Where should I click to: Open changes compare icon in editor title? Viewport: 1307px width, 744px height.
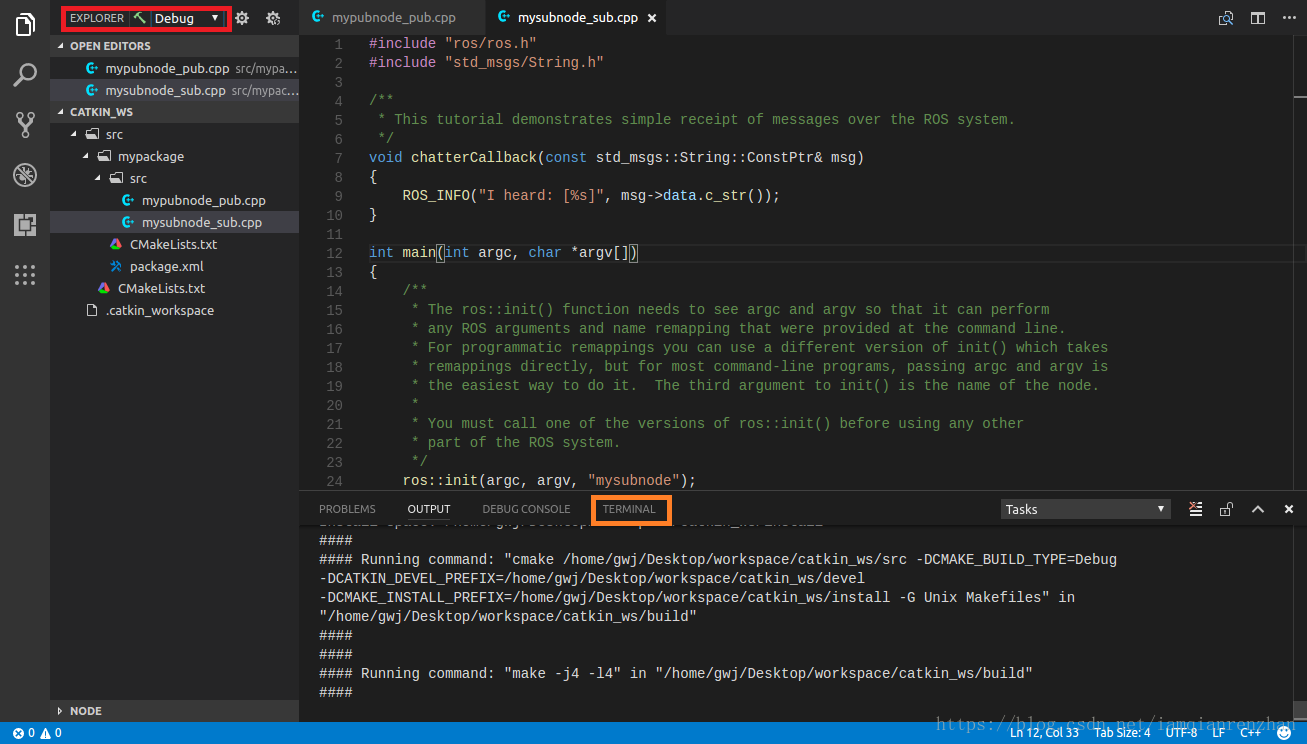click(1226, 18)
